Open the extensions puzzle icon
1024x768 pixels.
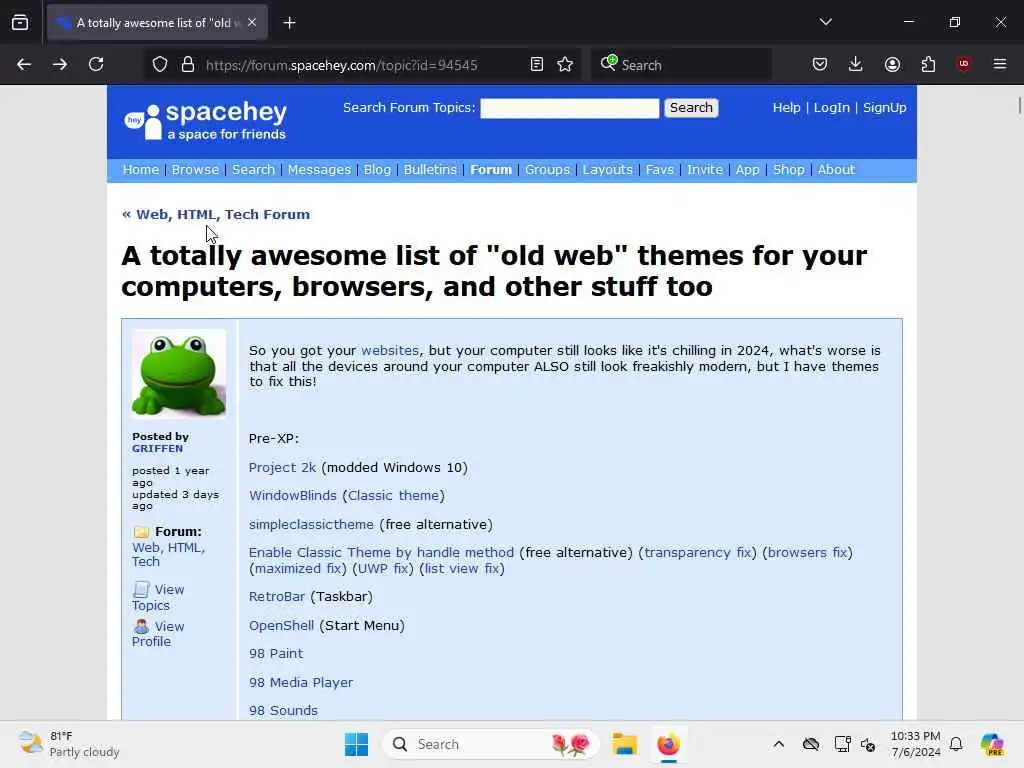pyautogui.click(x=928, y=64)
